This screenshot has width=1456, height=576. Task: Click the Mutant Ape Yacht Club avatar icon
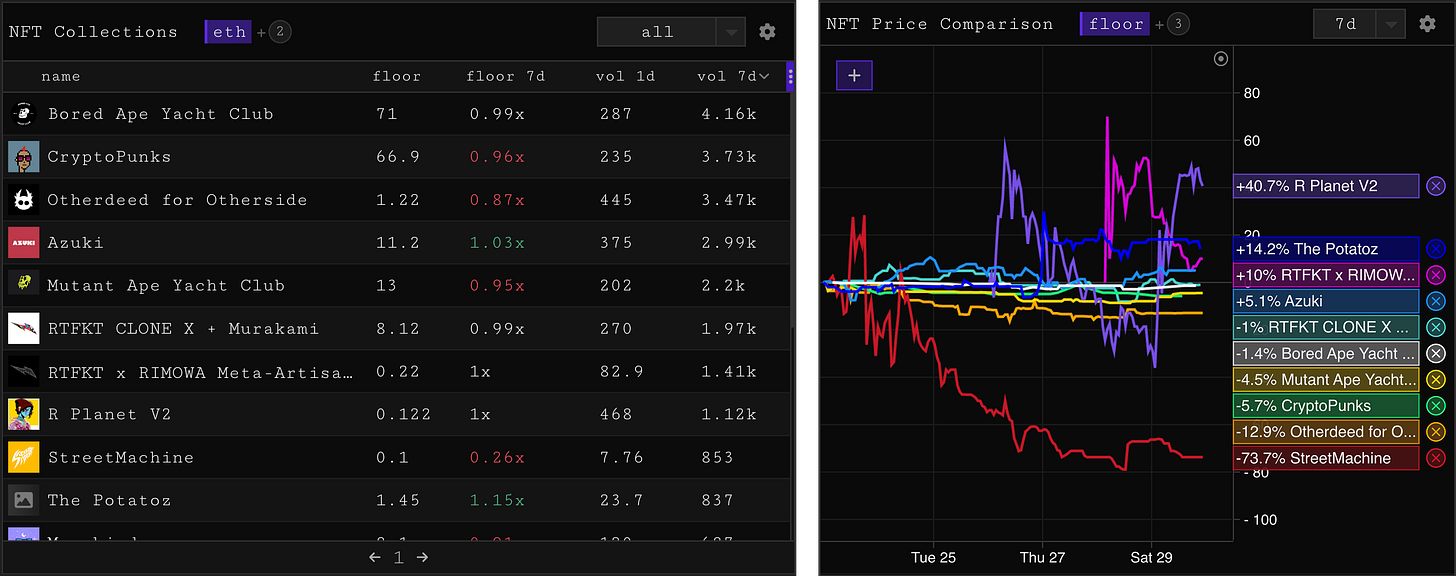[24, 285]
